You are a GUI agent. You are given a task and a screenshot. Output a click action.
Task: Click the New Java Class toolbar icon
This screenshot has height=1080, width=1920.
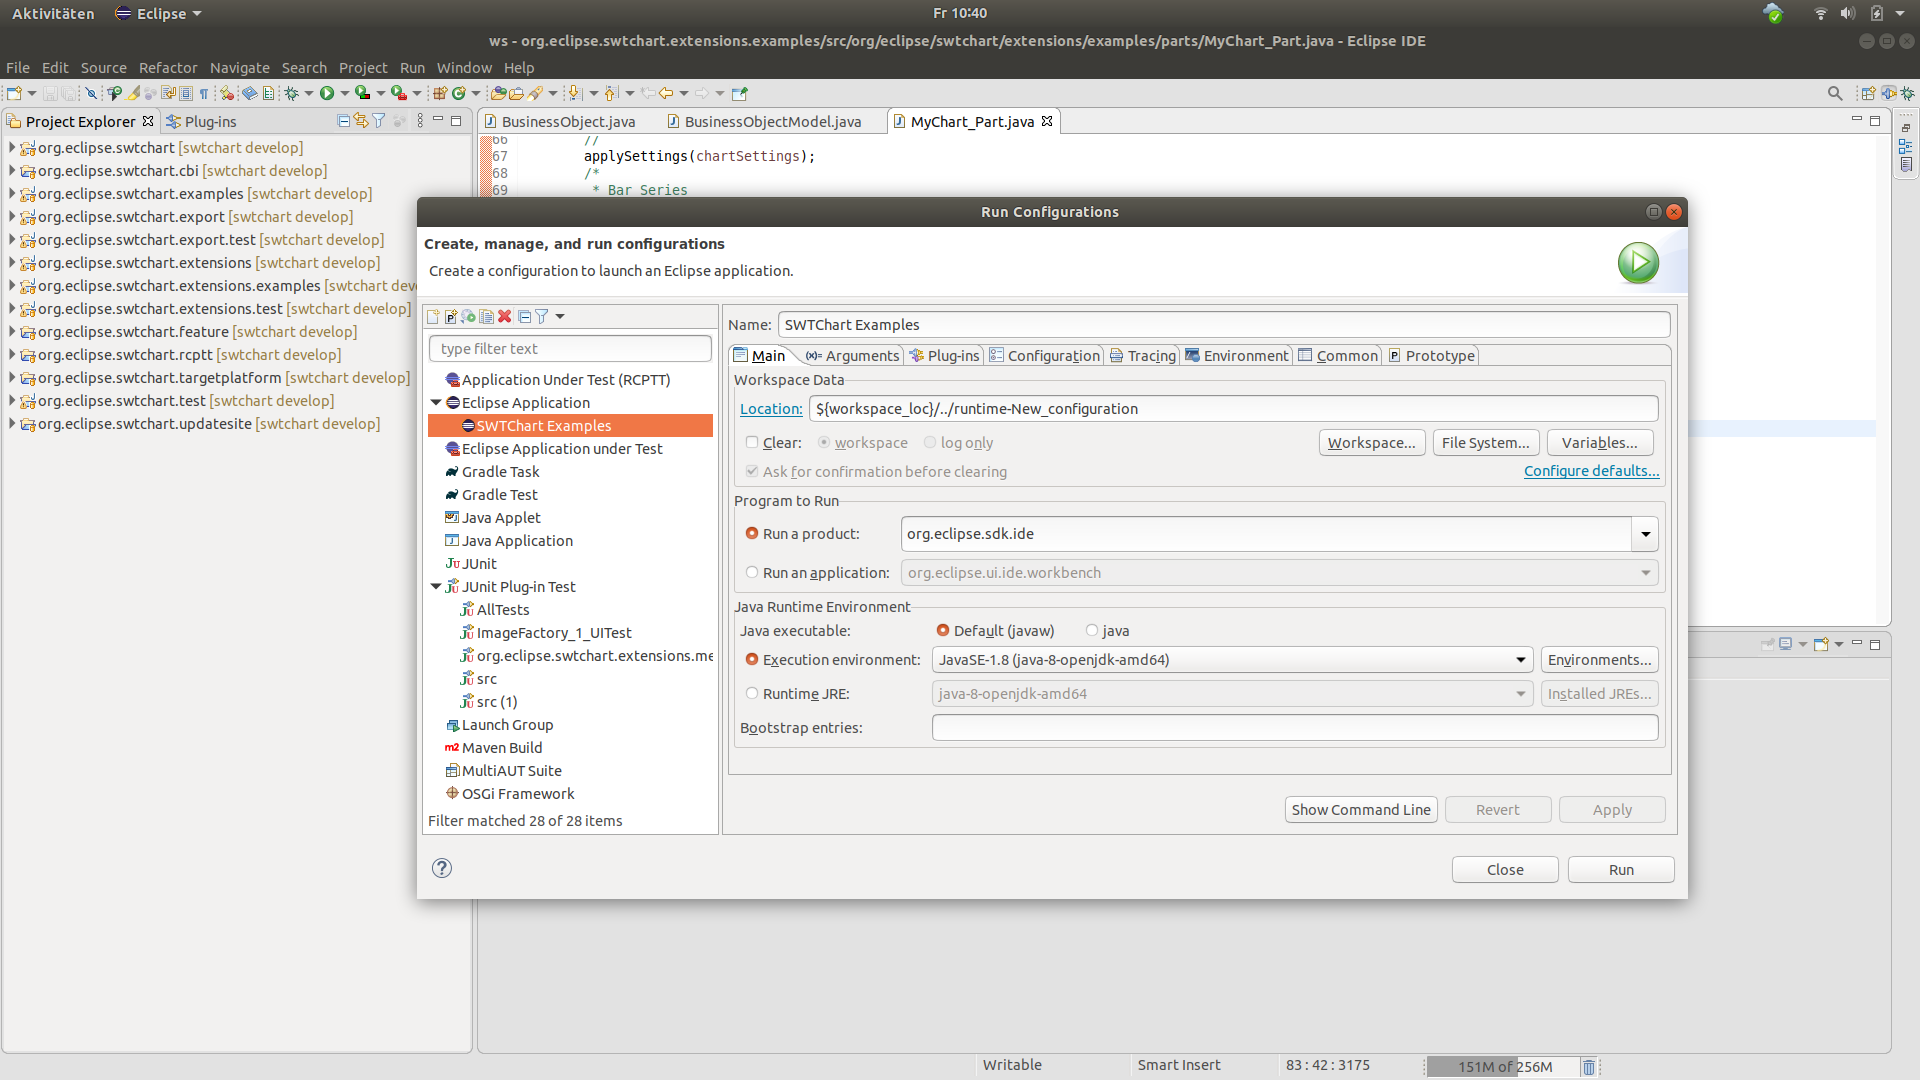click(x=459, y=93)
